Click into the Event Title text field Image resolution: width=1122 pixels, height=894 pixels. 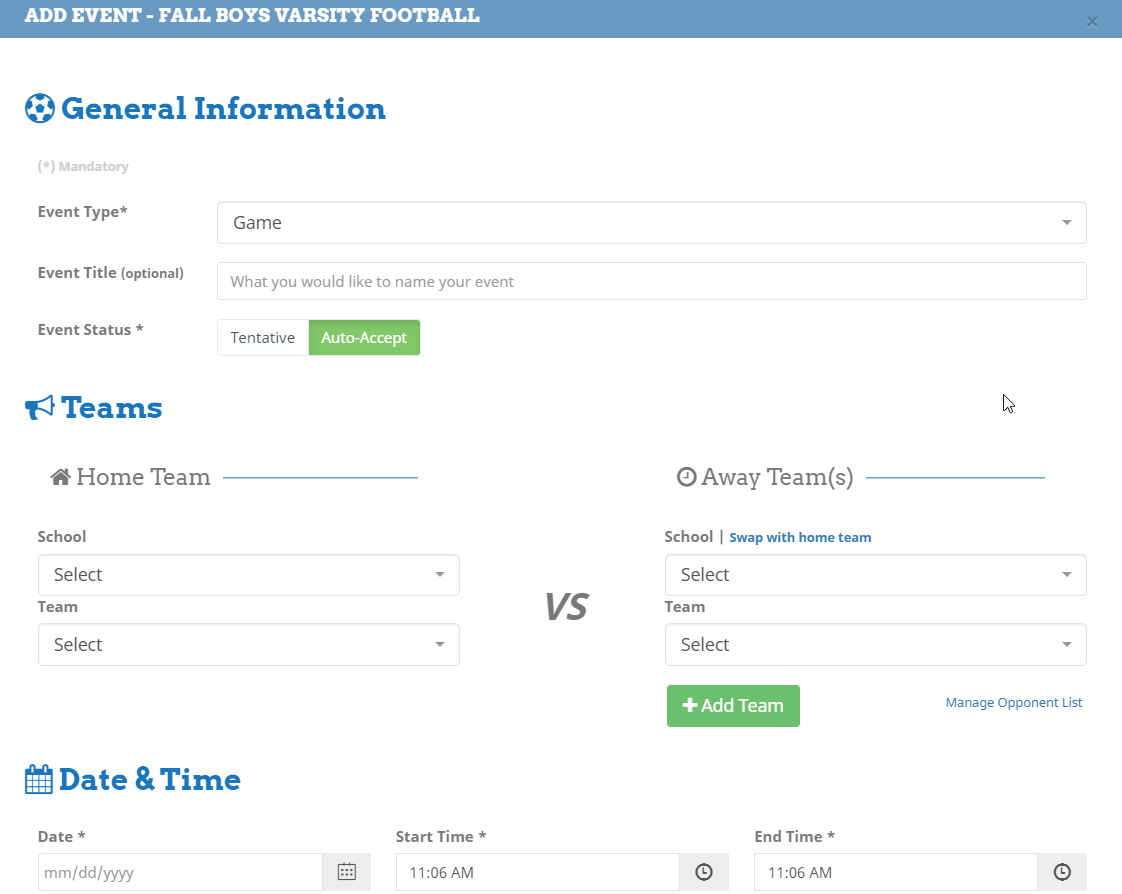[651, 281]
